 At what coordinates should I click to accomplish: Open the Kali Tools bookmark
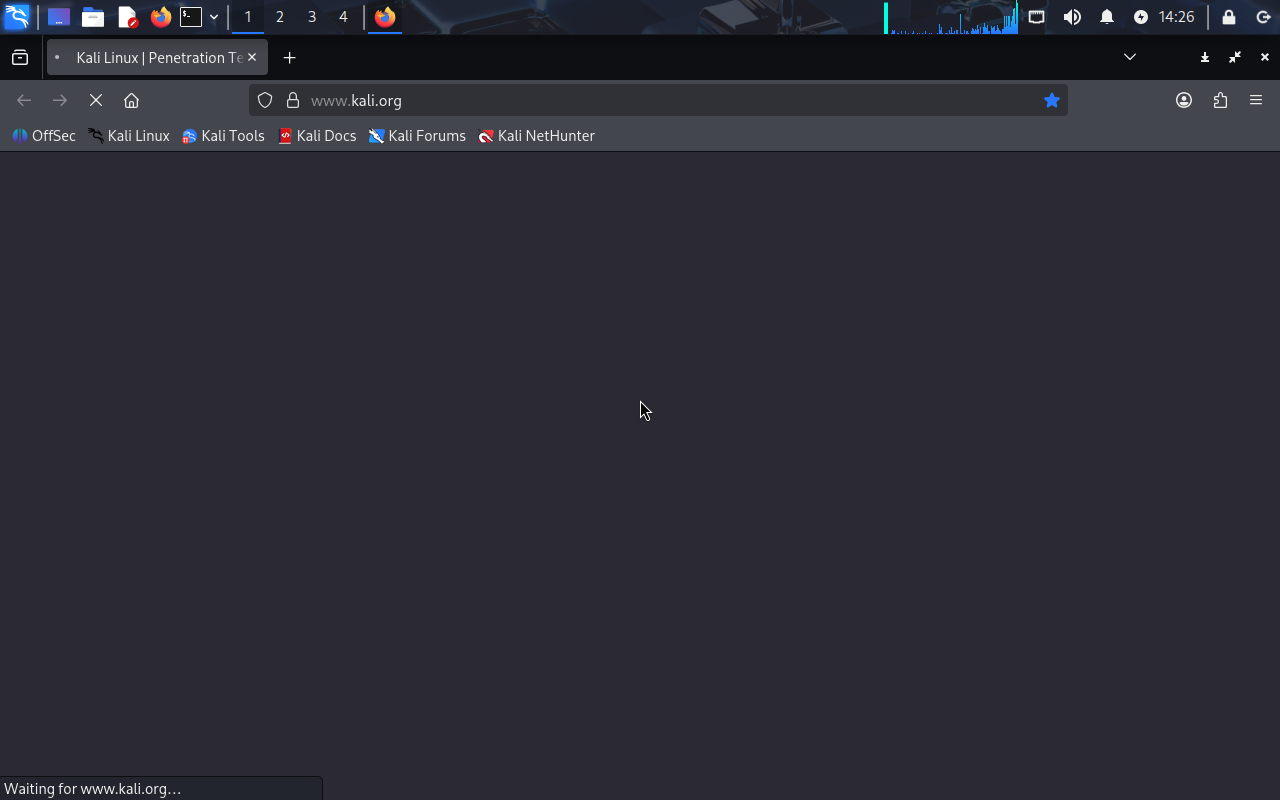coord(223,136)
